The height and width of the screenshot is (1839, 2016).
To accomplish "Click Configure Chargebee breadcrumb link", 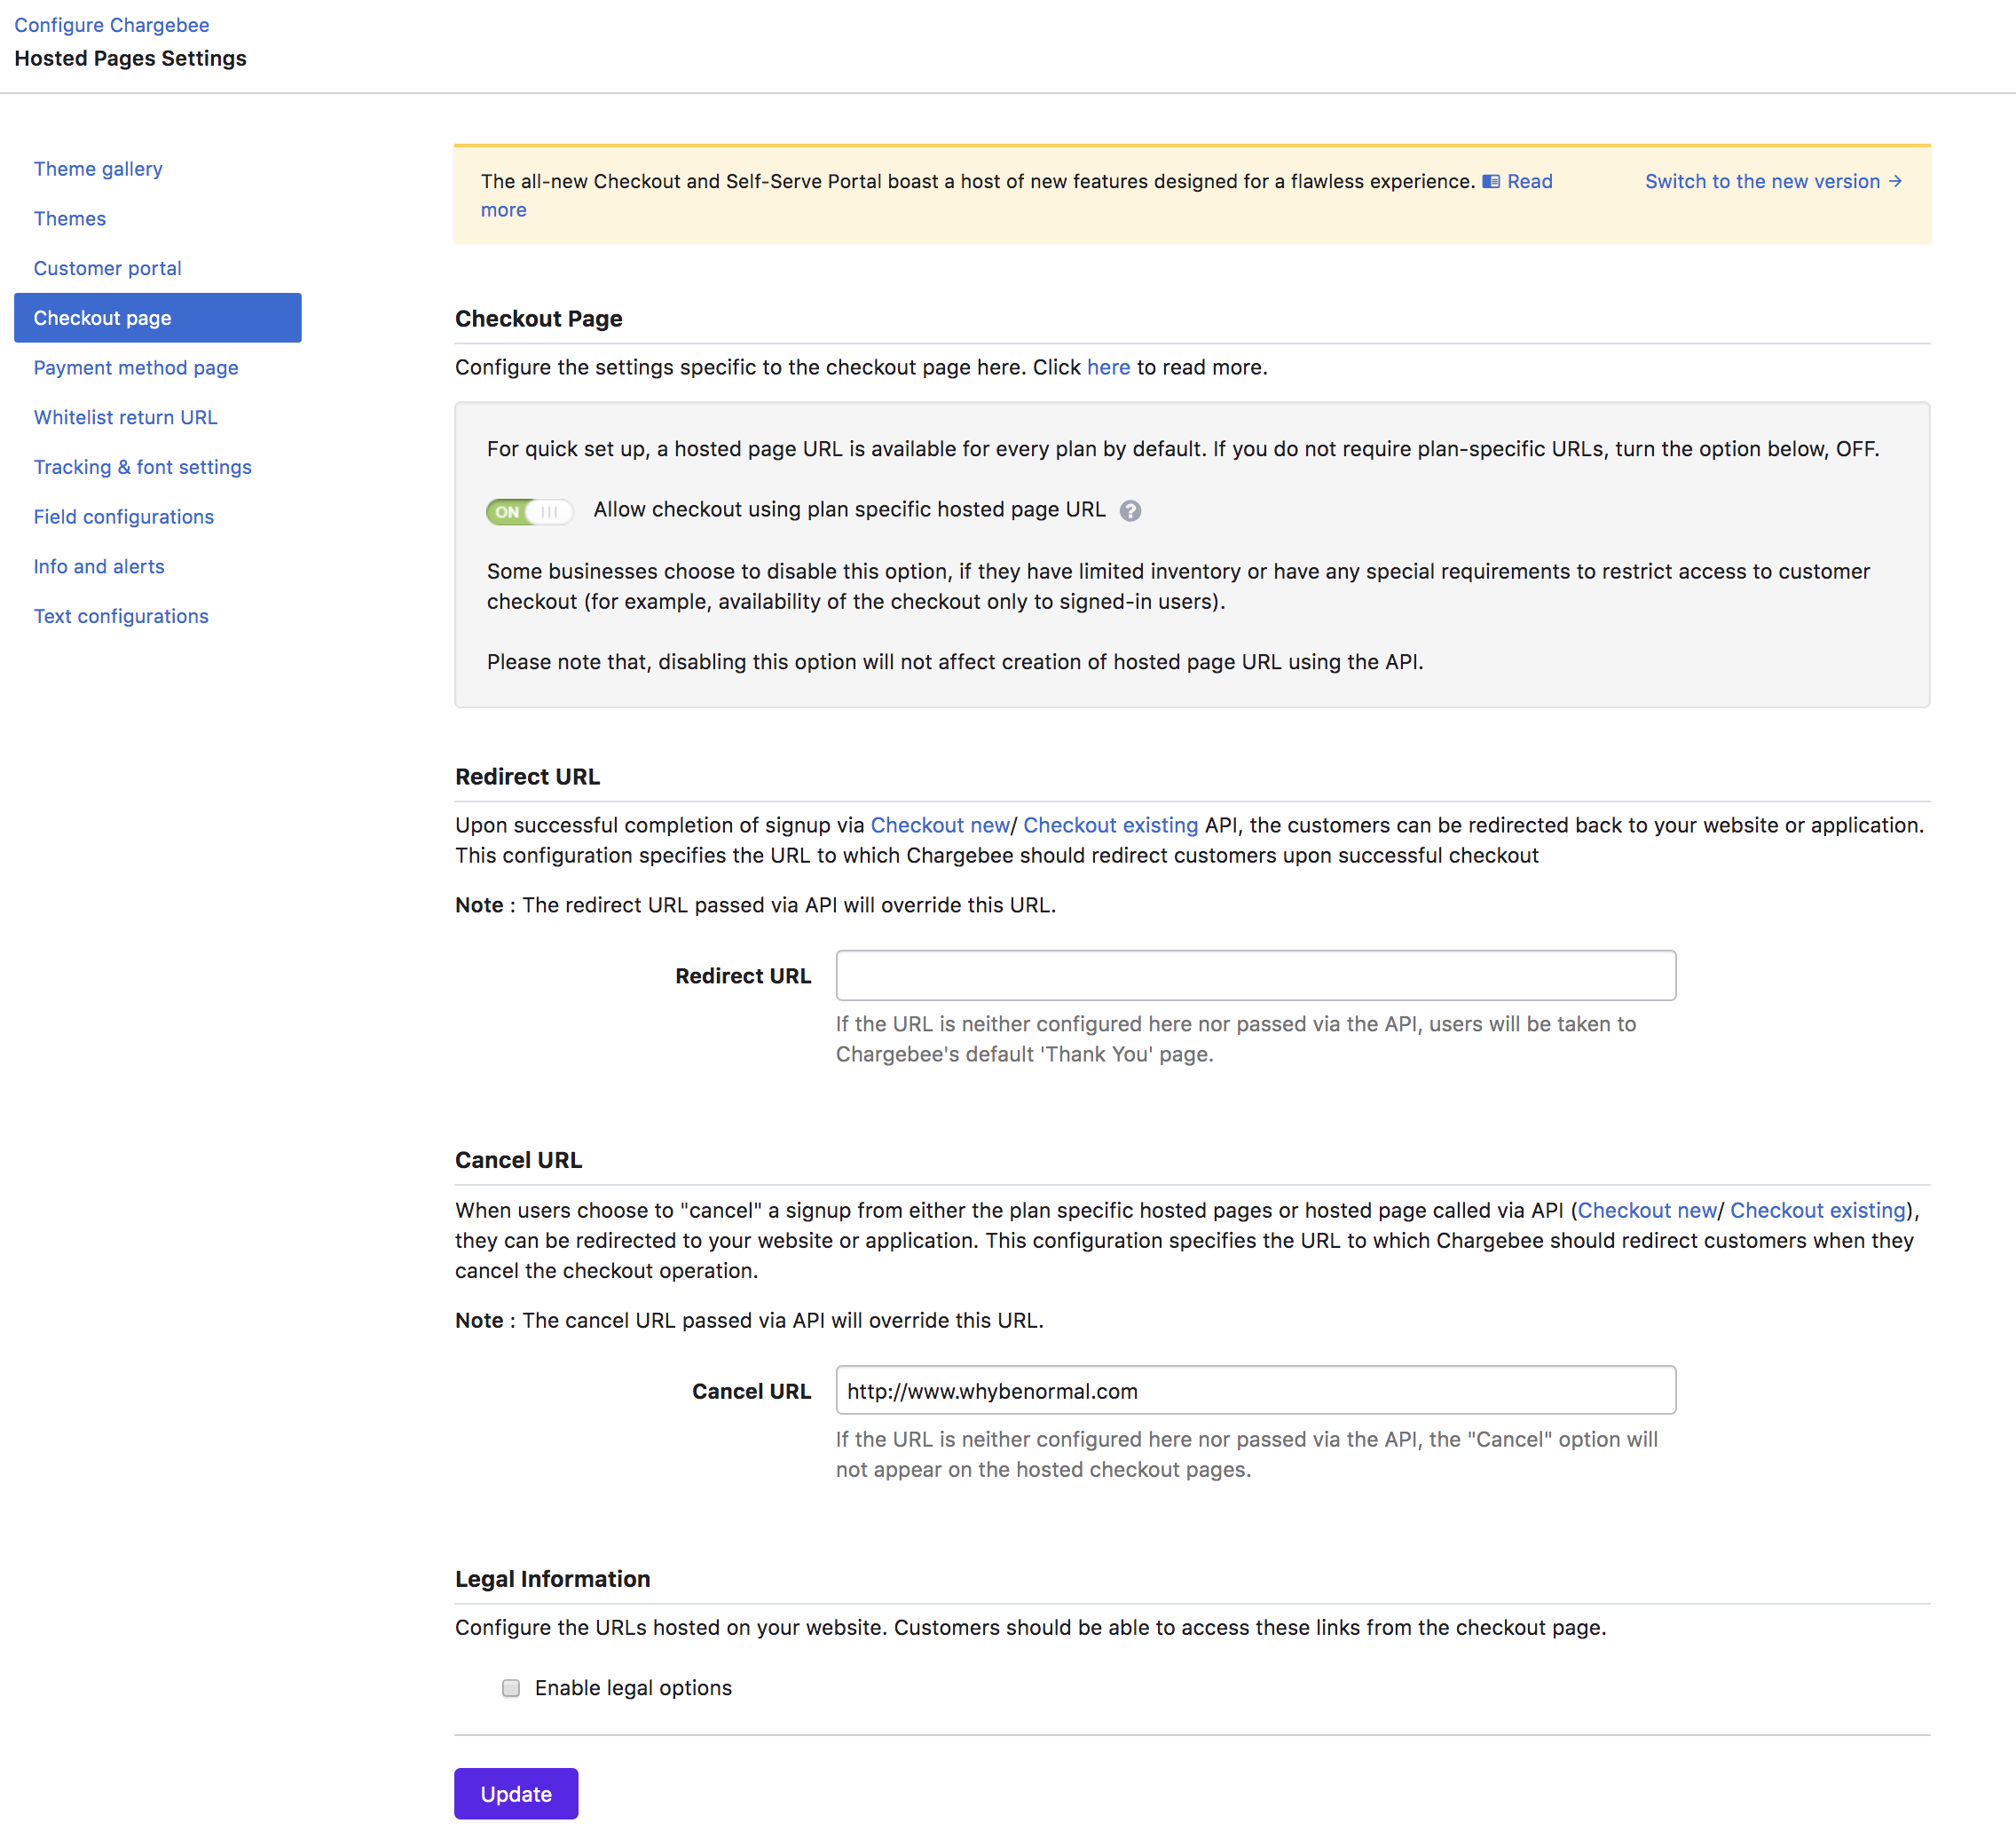I will click(112, 25).
